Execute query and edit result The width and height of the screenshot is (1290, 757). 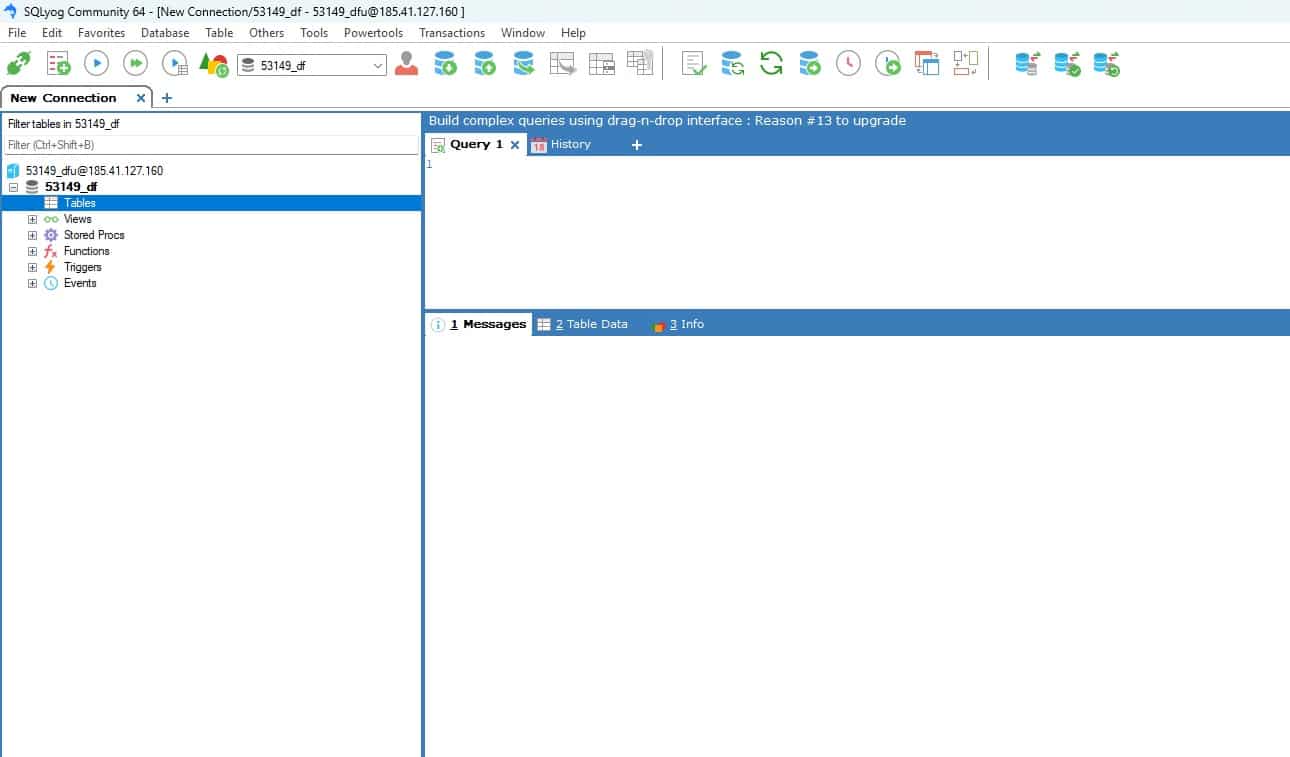pyautogui.click(x=175, y=63)
